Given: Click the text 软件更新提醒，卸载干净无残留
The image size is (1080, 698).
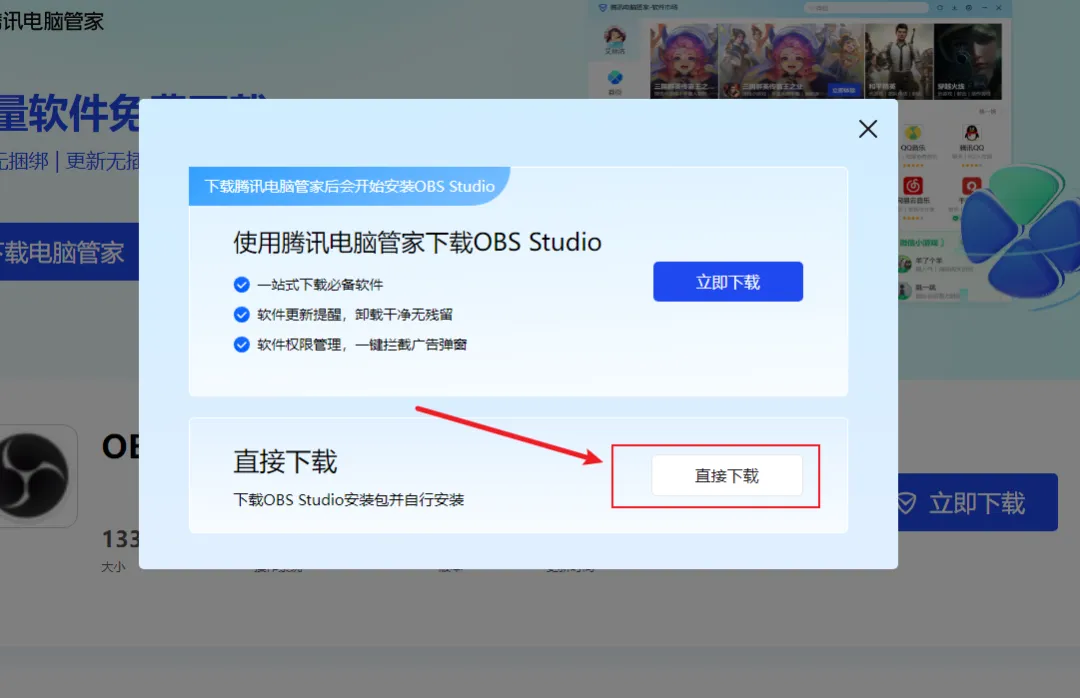Looking at the screenshot, I should [x=355, y=315].
